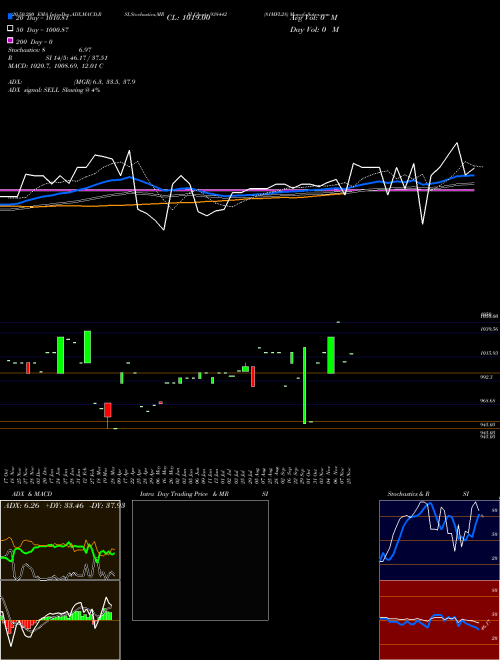This screenshot has height=660, width=500.
Task: Click the large green candle near 06 Nov
Action: click(x=331, y=355)
